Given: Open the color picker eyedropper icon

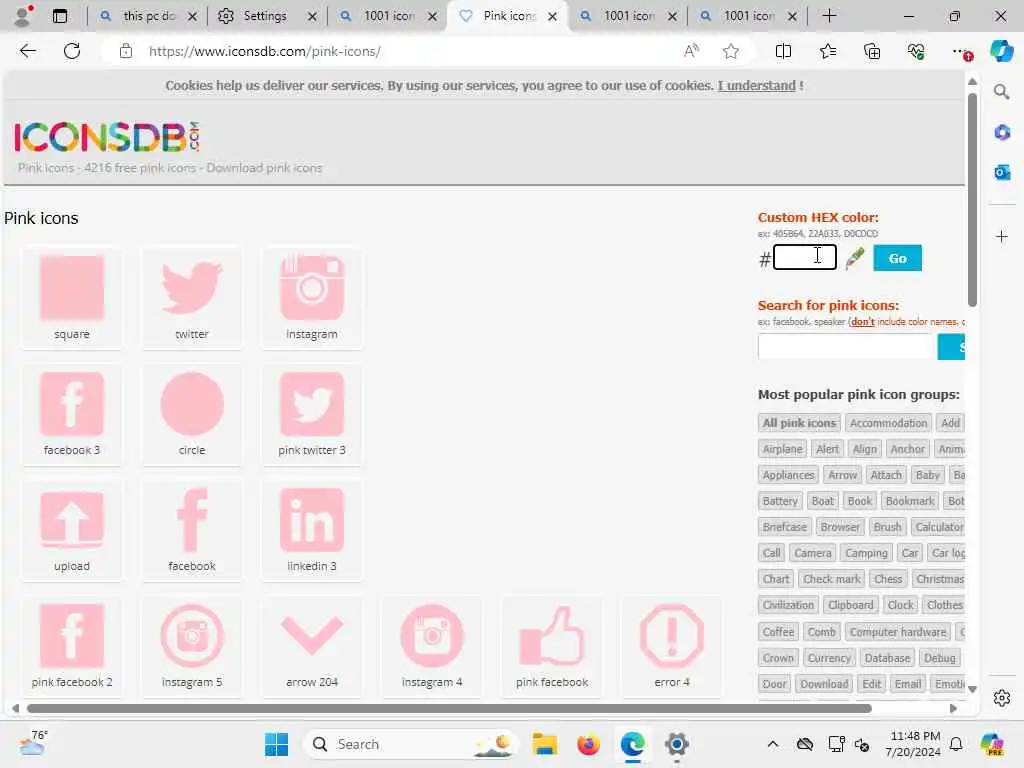Looking at the screenshot, I should click(x=854, y=258).
